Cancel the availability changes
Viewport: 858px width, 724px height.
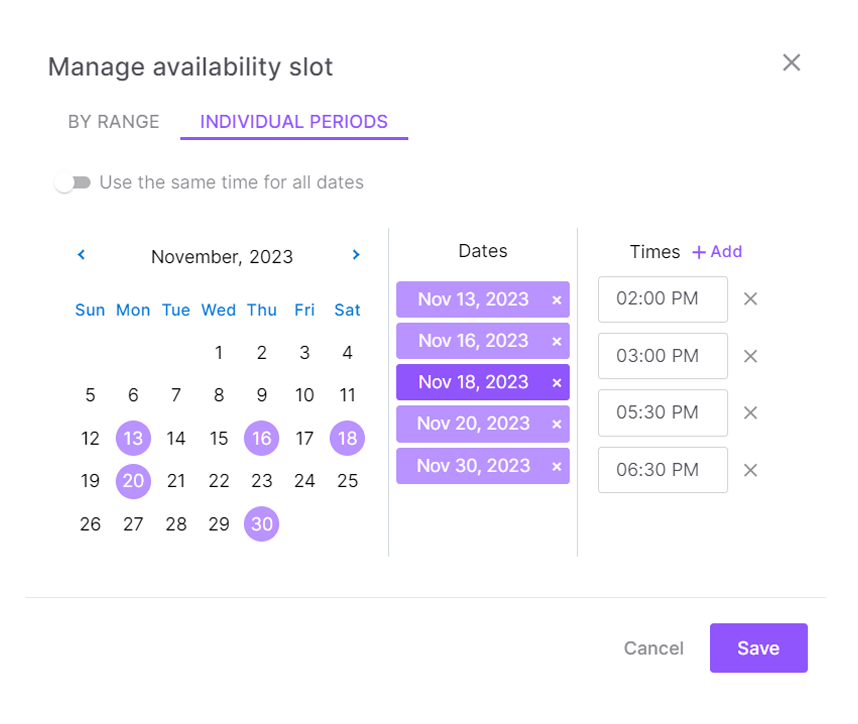(653, 648)
